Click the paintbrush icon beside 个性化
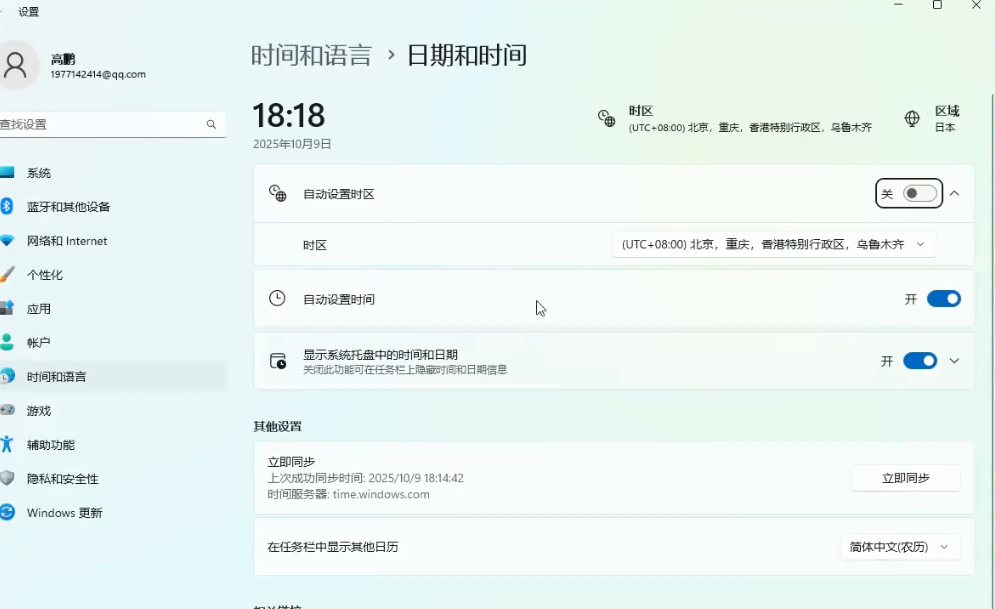The image size is (995, 609). pyautogui.click(x=7, y=275)
